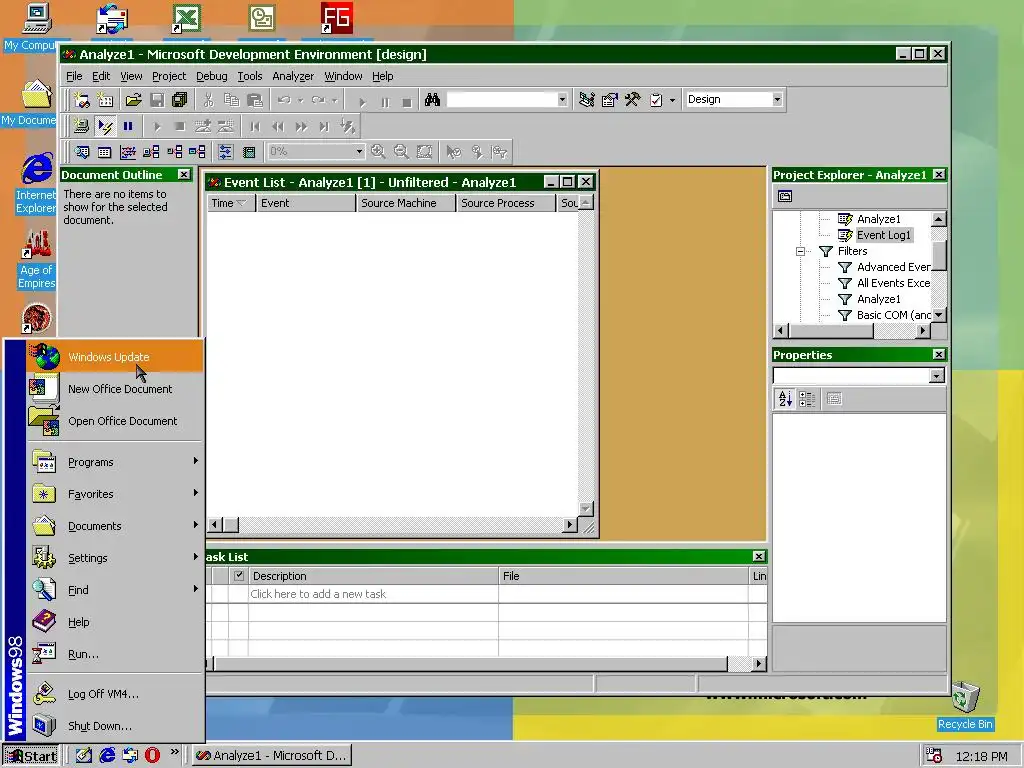The height and width of the screenshot is (768, 1024).
Task: Open the zoom percentage dropdown
Action: pos(359,152)
